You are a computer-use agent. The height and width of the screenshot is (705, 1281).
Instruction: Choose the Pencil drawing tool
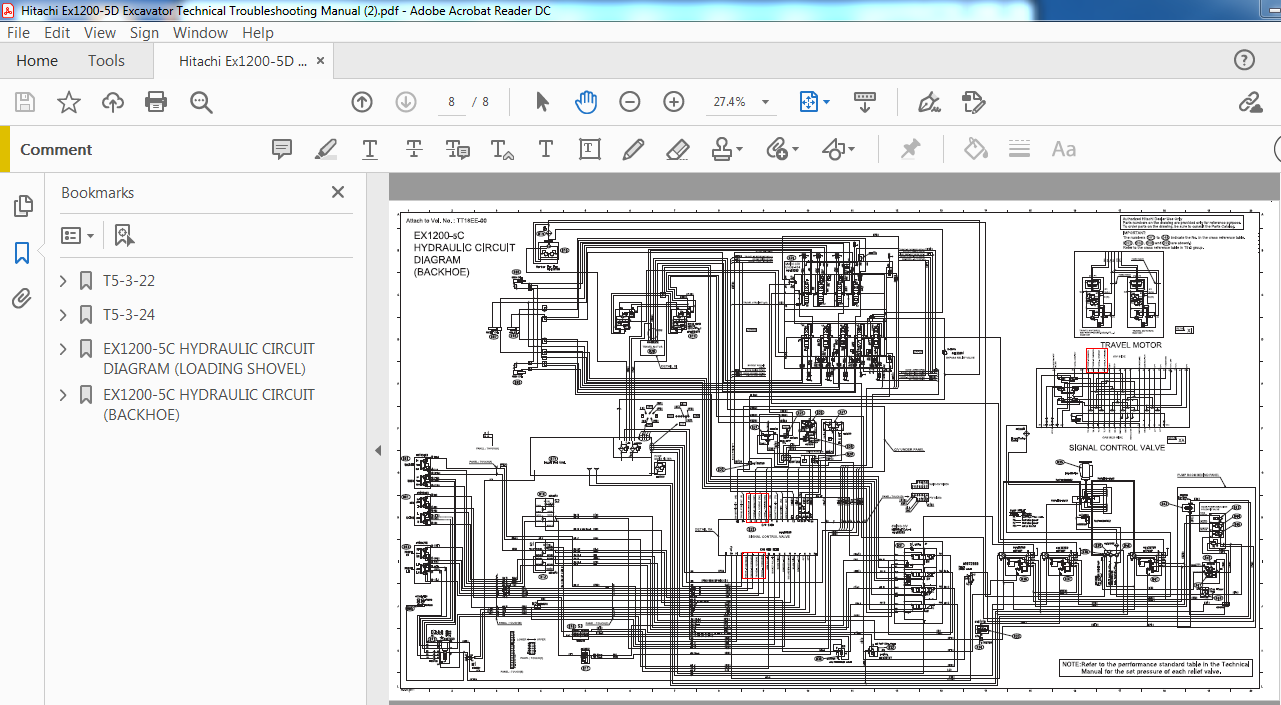[633, 149]
